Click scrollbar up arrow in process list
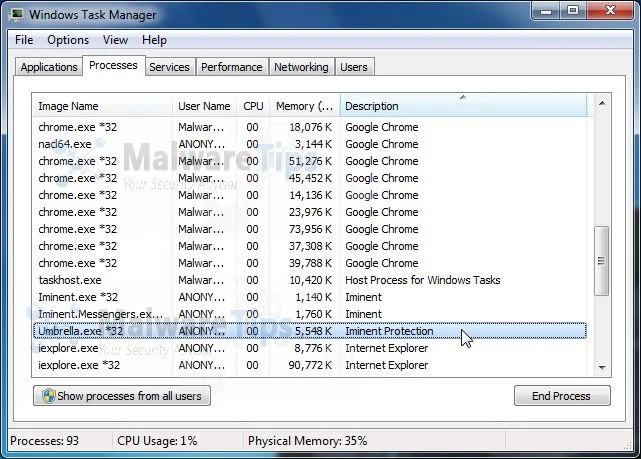 602,103
